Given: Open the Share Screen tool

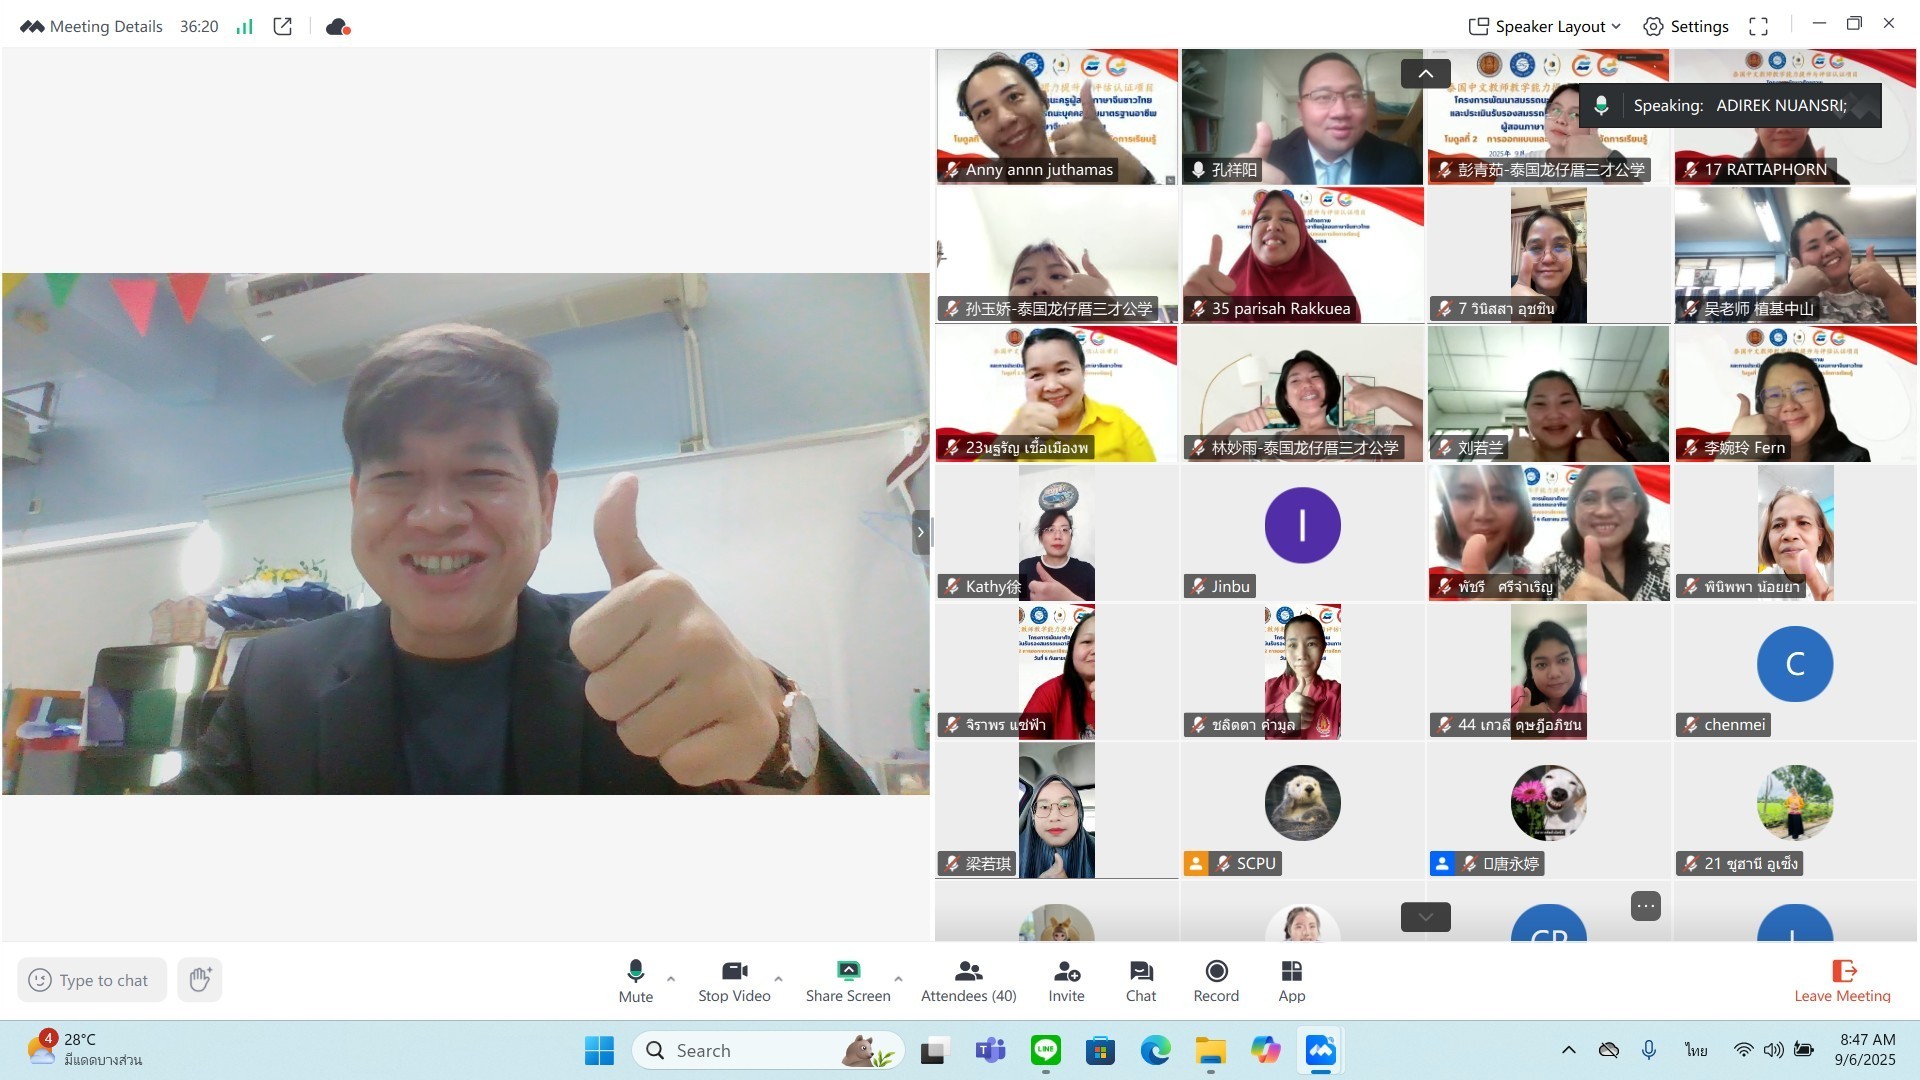Looking at the screenshot, I should pyautogui.click(x=847, y=980).
